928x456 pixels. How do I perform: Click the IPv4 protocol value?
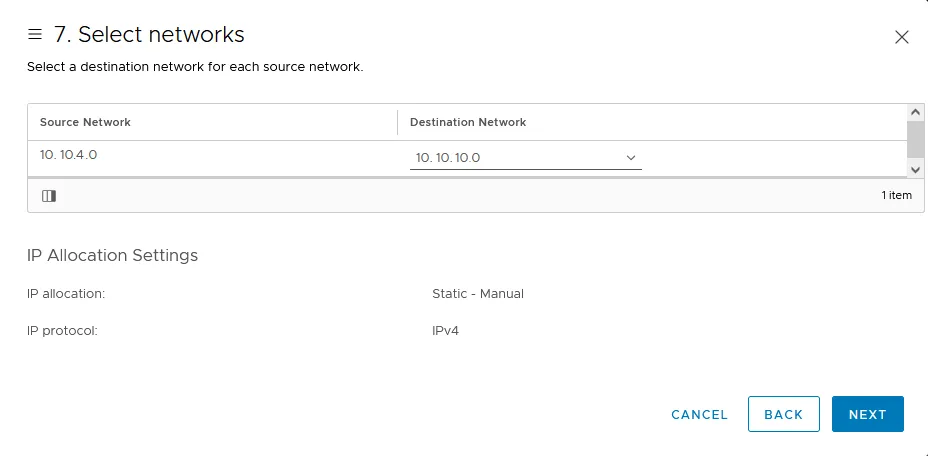pyautogui.click(x=445, y=330)
